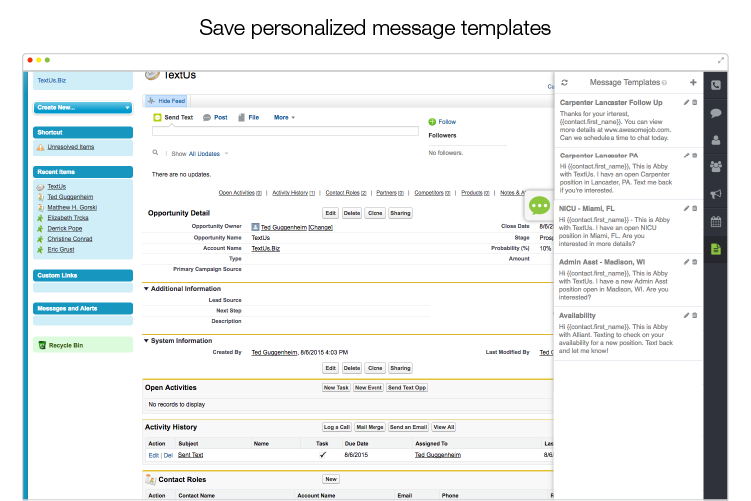Click the Message Templates help info icon
The image size is (751, 501).
tap(664, 83)
